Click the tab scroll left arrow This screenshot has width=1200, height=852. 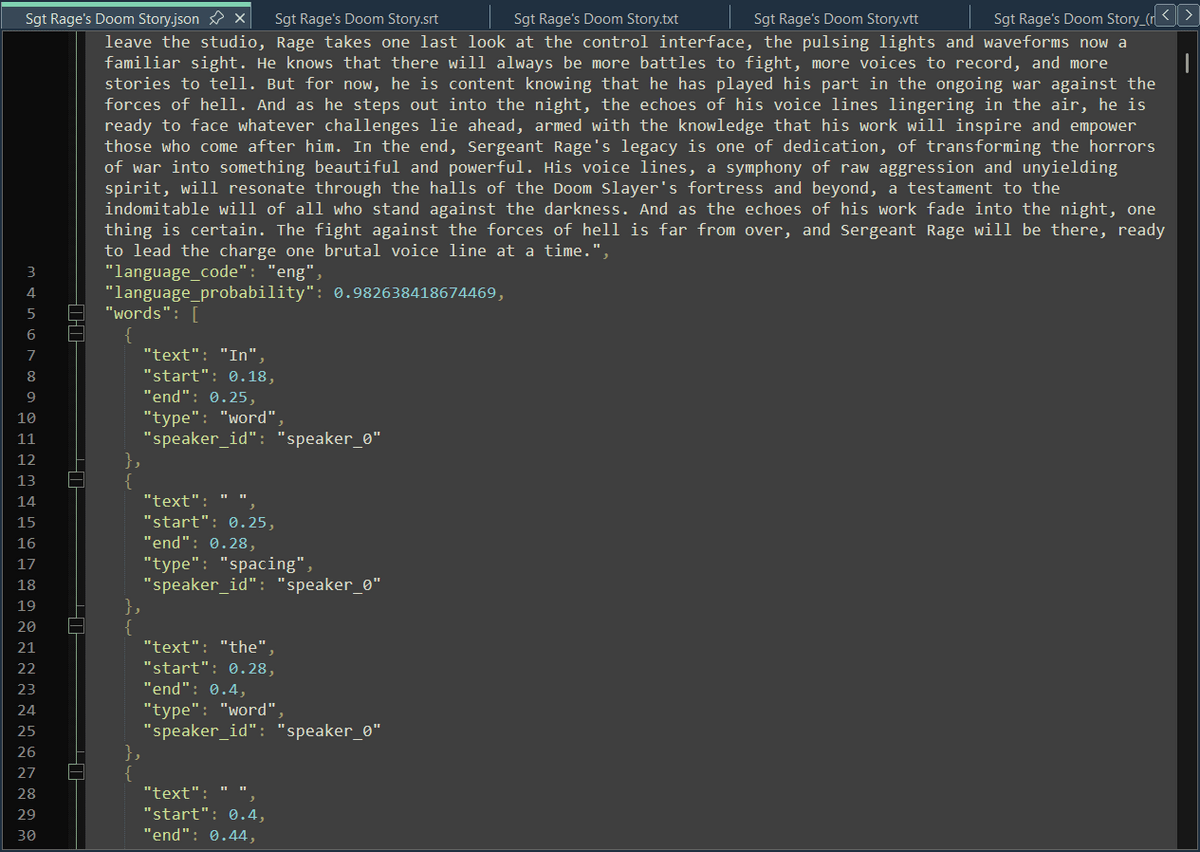point(1164,15)
